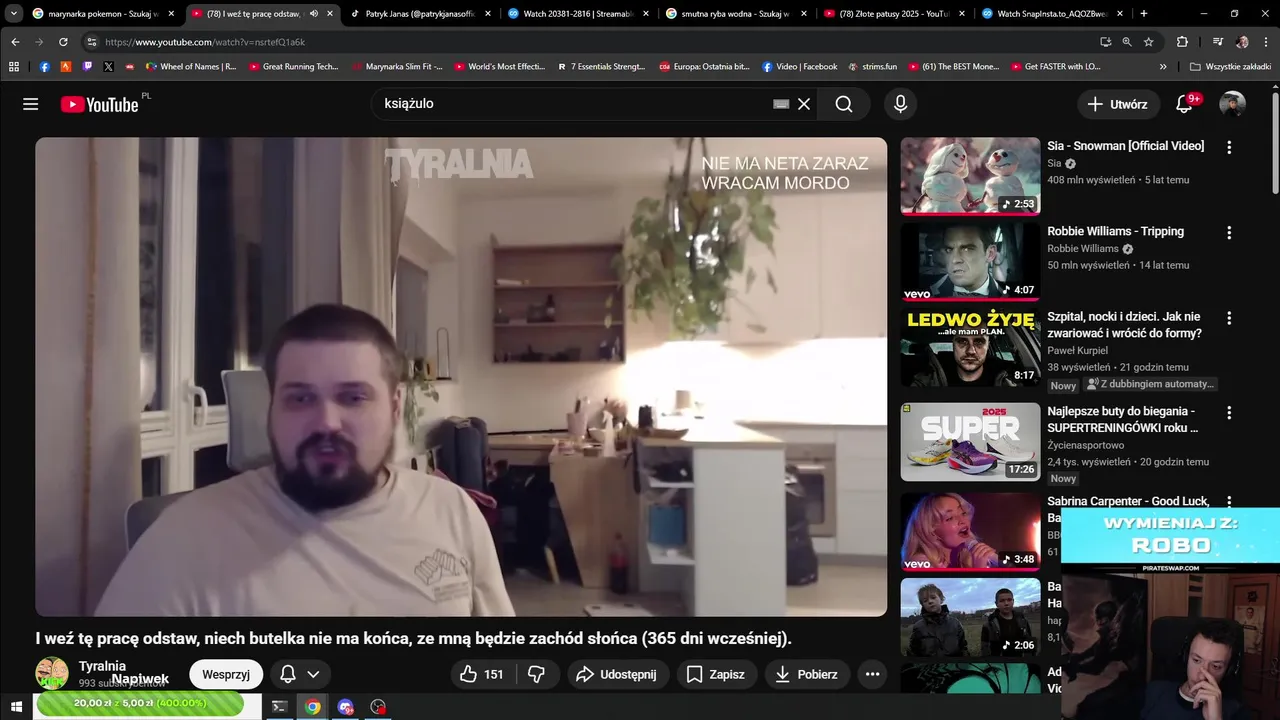Viewport: 1280px width, 720px height.
Task: Open the Robbie Williams - Tripping thumbnail
Action: (970, 261)
